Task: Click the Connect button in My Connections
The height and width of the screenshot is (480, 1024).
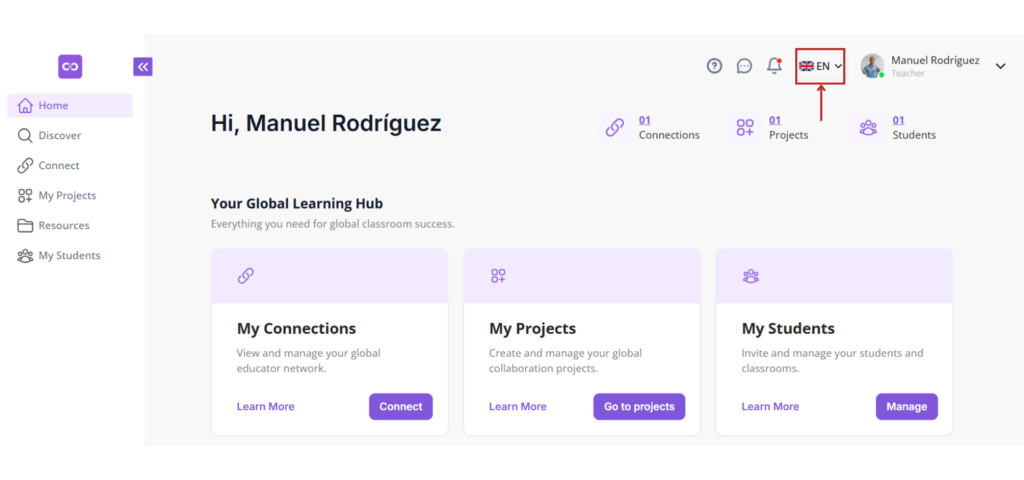Action: tap(401, 406)
